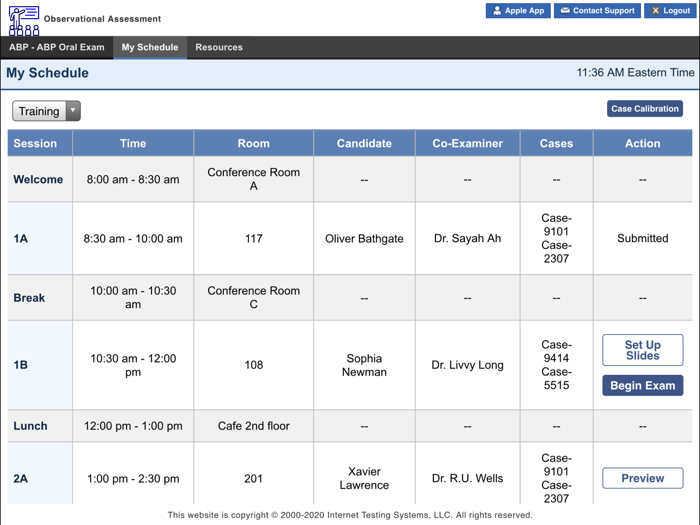This screenshot has width=700, height=525.
Task: Click the envelope icon on Contact Support
Action: (x=565, y=11)
